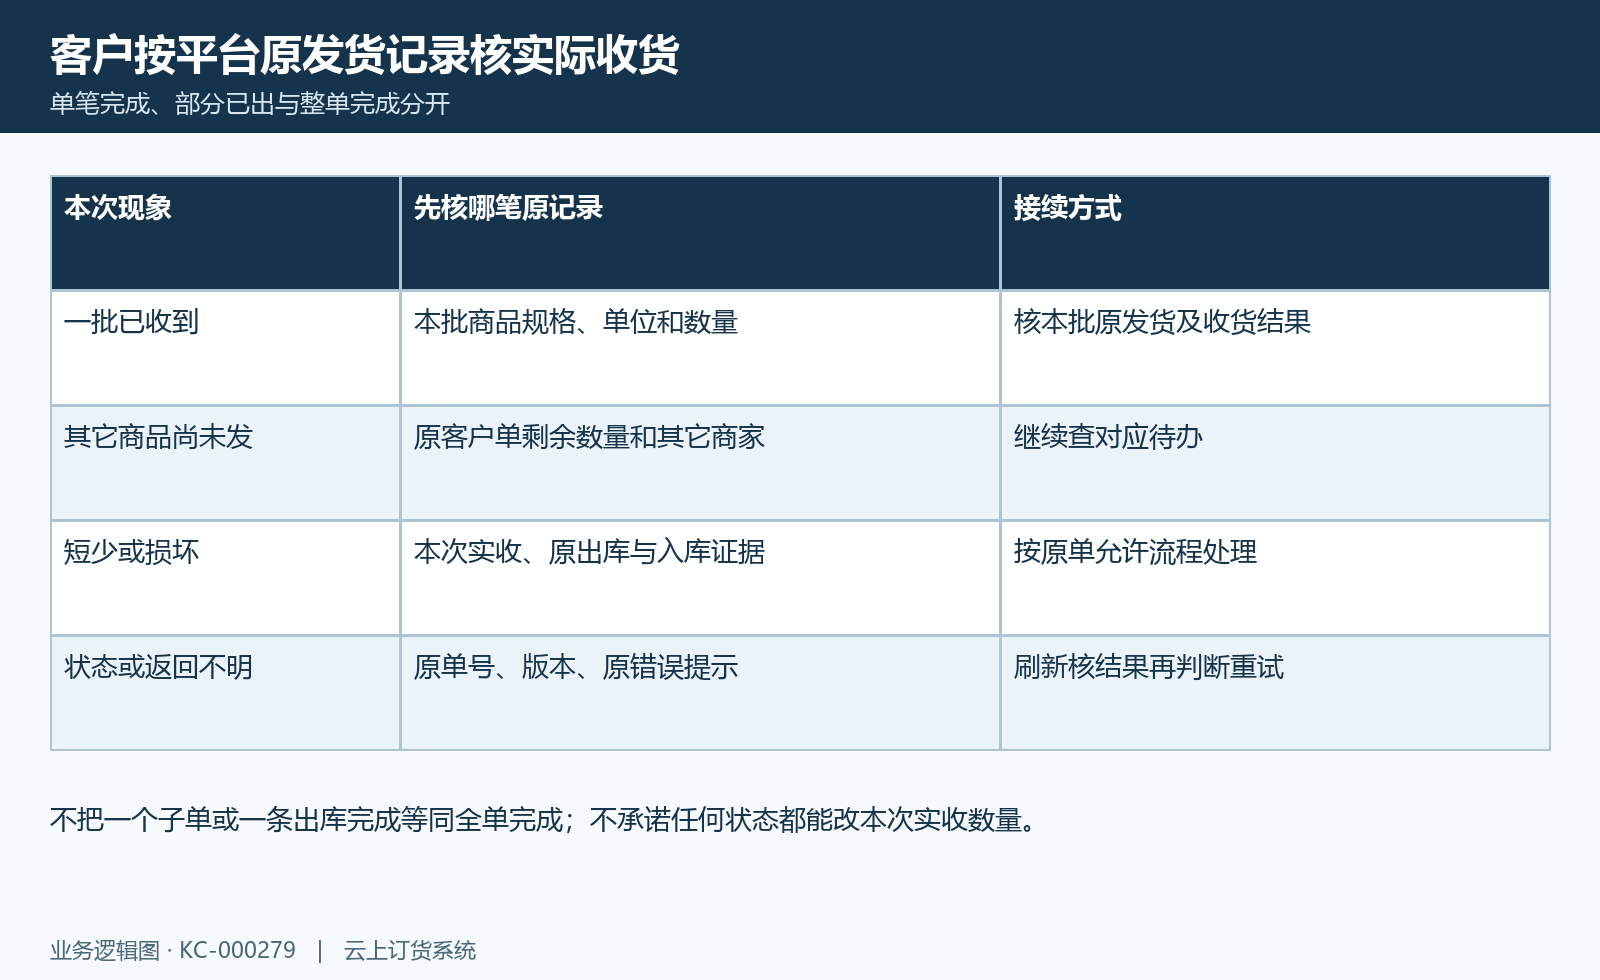The image size is (1600, 980).
Task: Click the cell 核本批原发货及收货结果
Action: tap(1275, 348)
